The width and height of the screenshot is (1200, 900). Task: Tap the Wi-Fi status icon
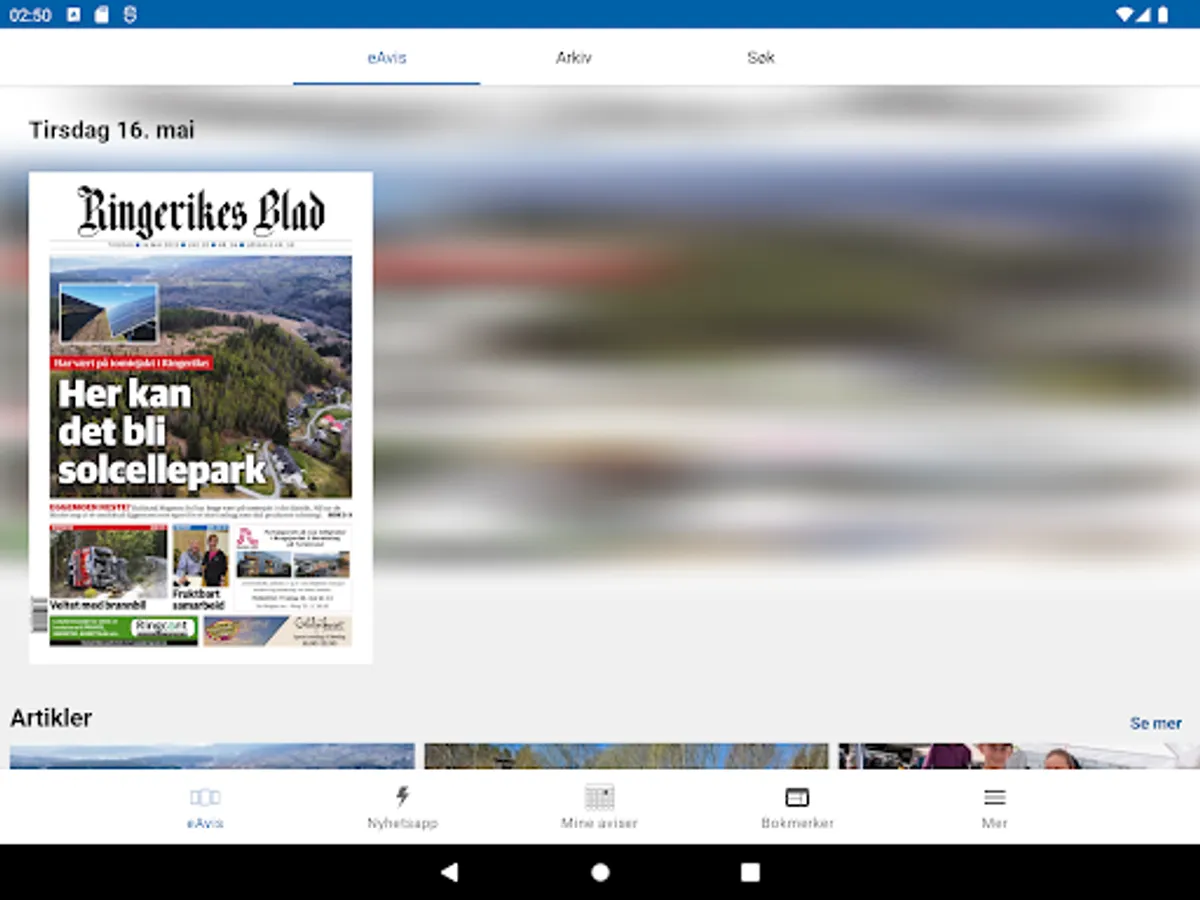click(x=1125, y=15)
